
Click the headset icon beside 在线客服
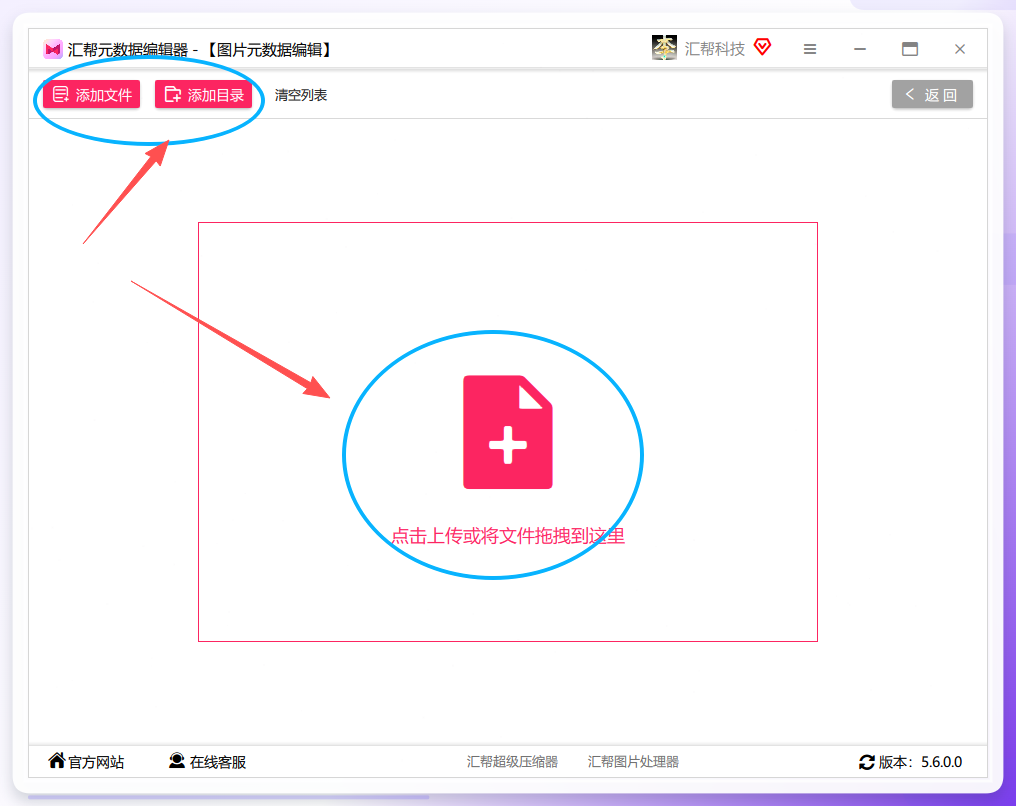tap(176, 760)
